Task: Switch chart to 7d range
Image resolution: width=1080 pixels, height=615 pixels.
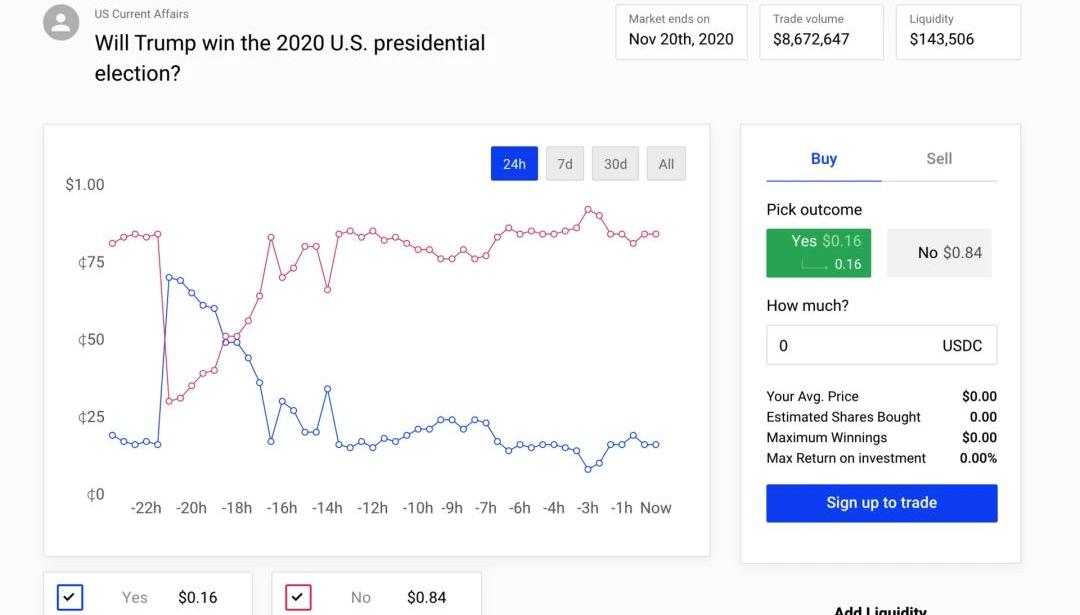Action: (565, 164)
